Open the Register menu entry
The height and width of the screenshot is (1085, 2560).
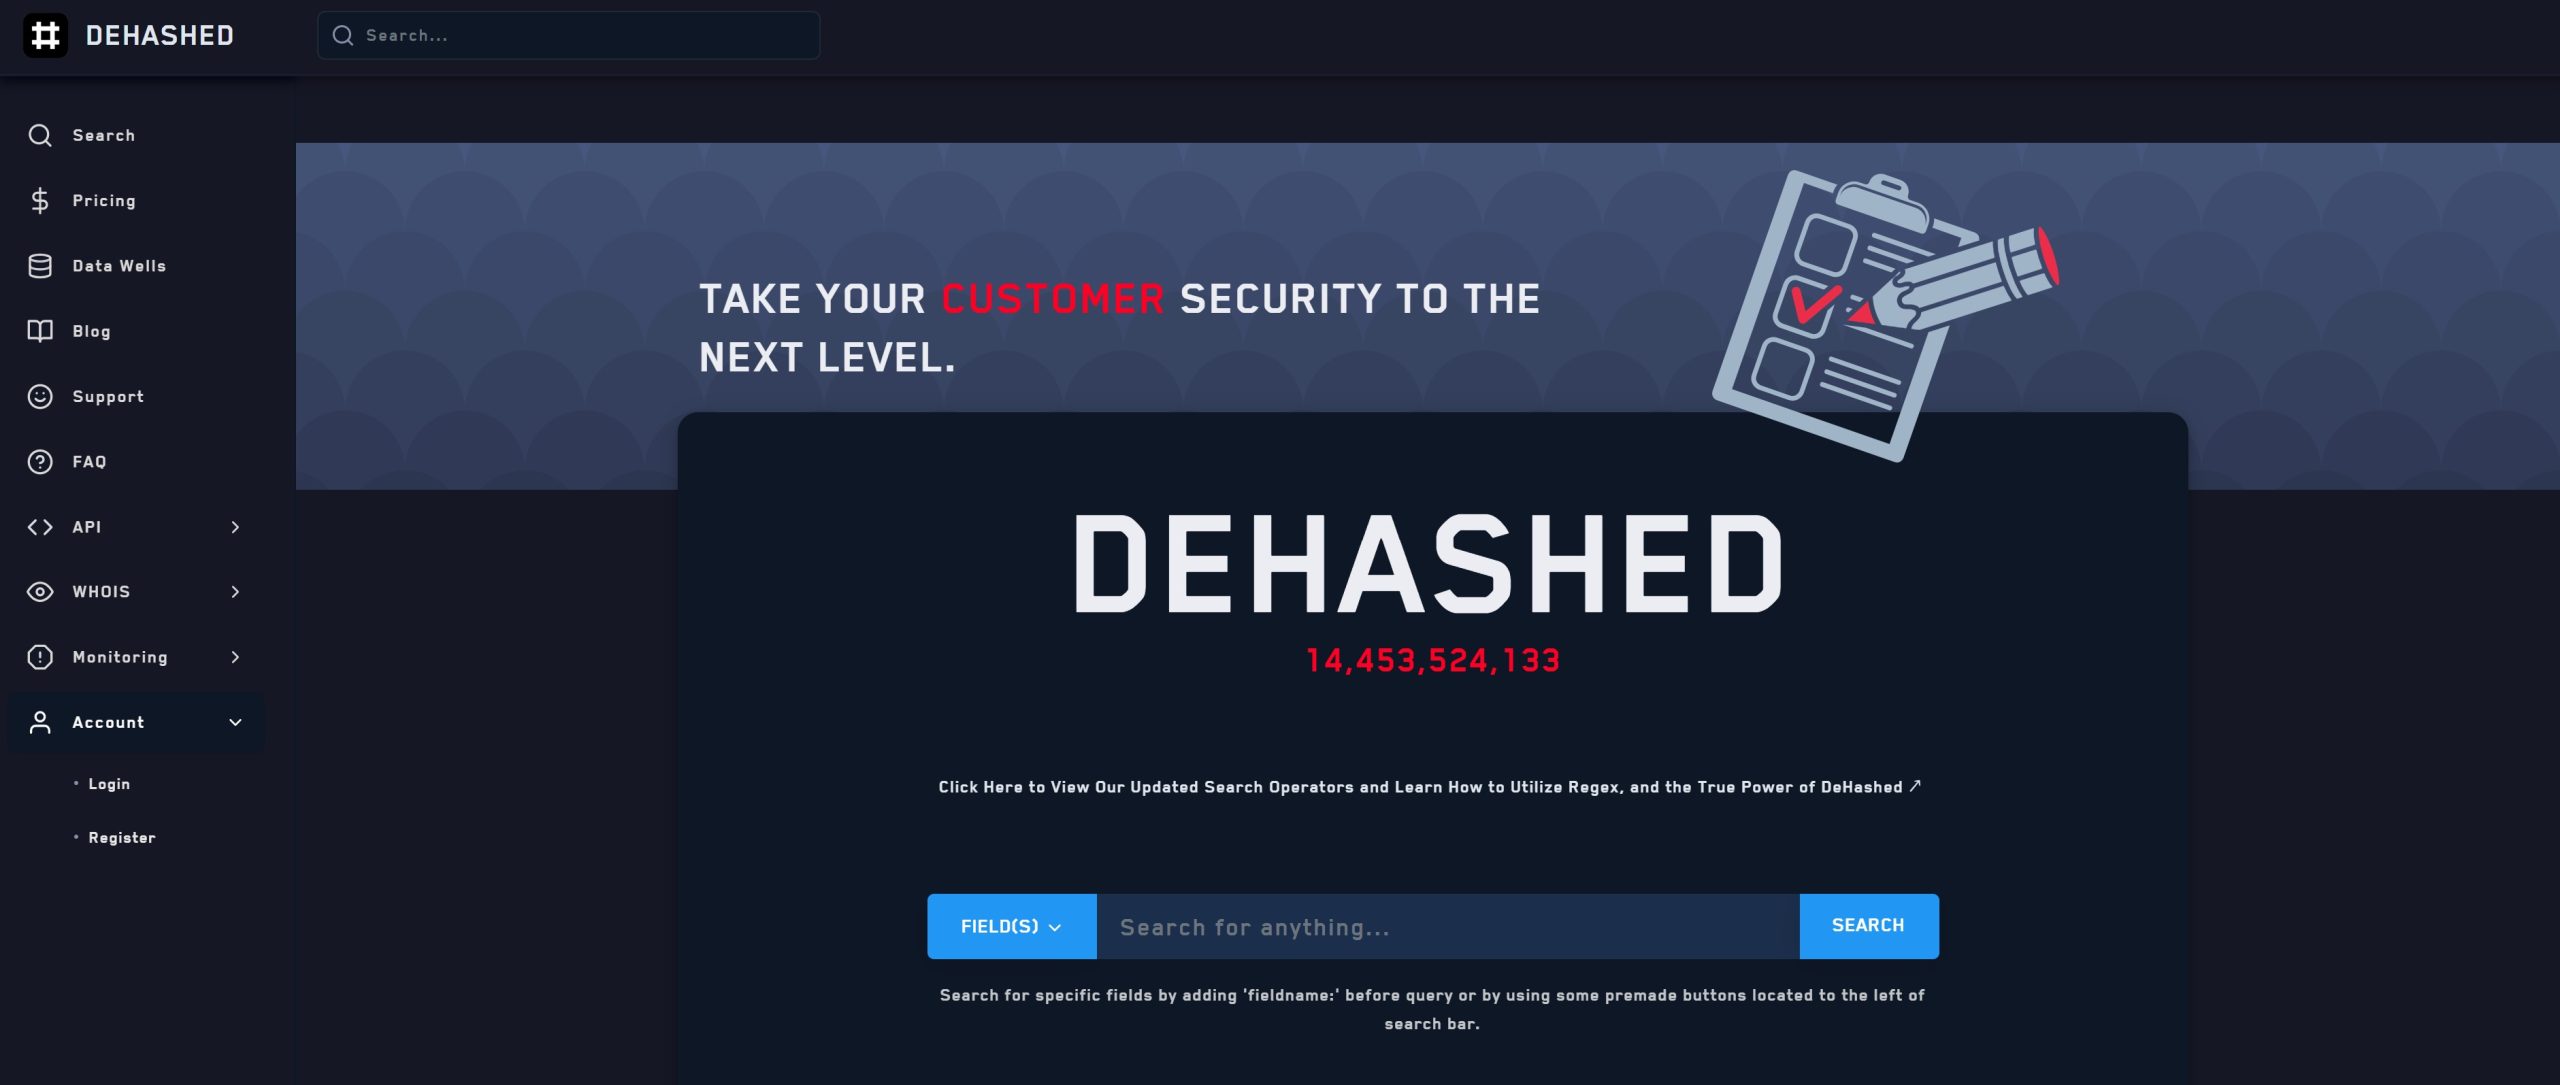coord(121,837)
